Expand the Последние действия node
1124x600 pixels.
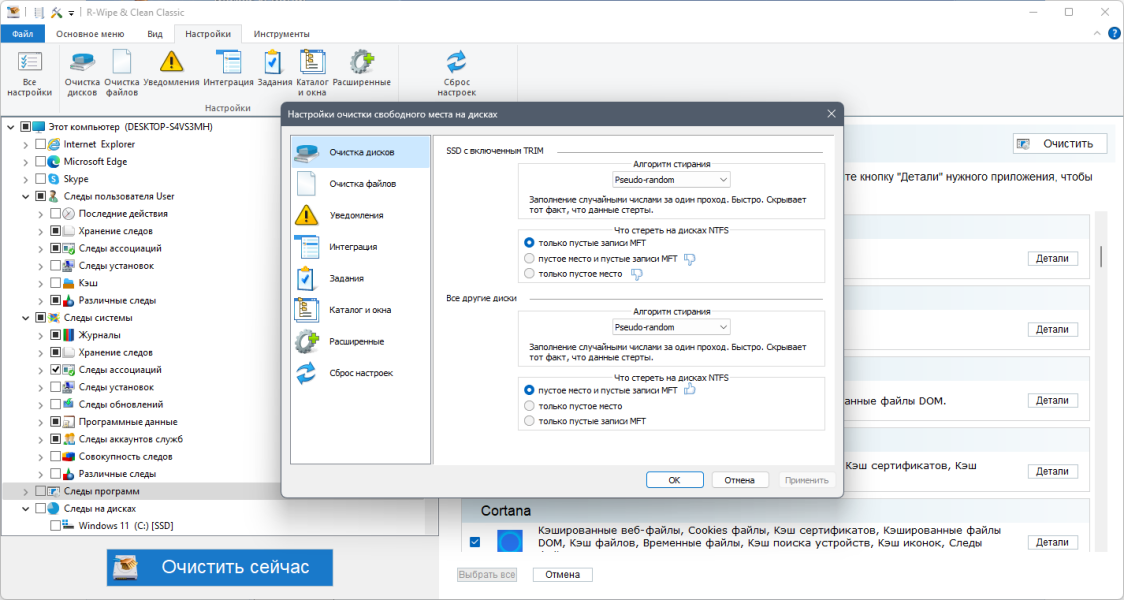[x=40, y=214]
